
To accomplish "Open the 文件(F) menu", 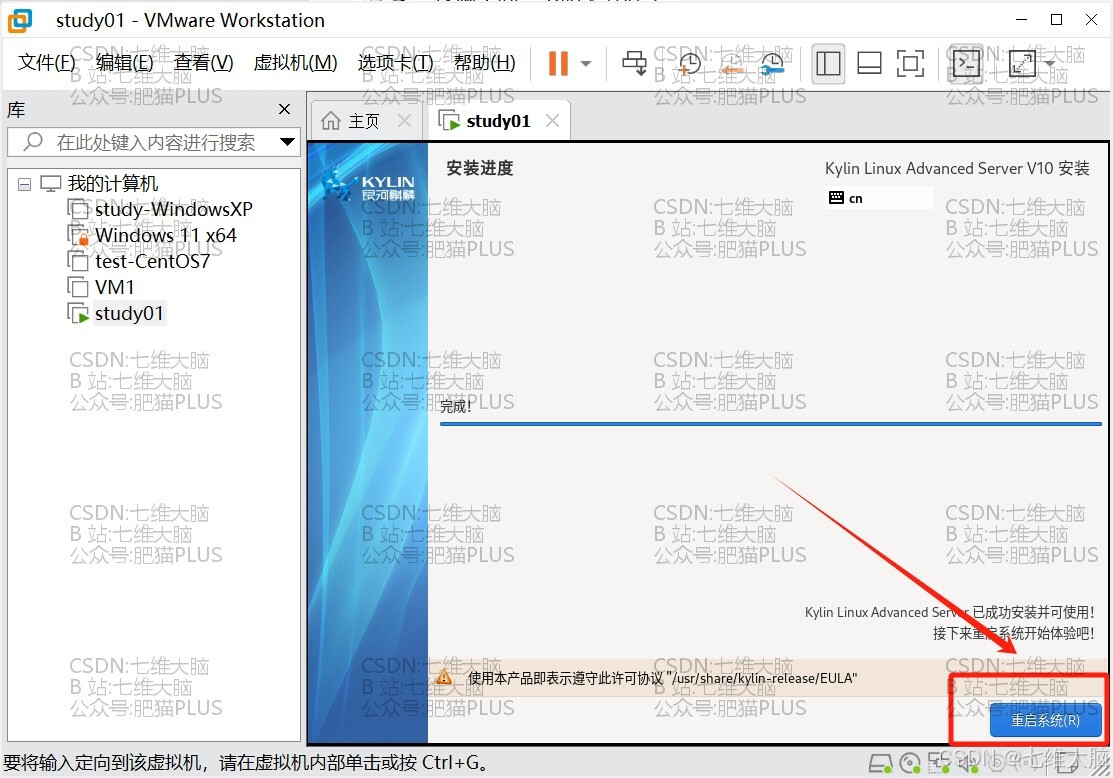I will (x=46, y=62).
